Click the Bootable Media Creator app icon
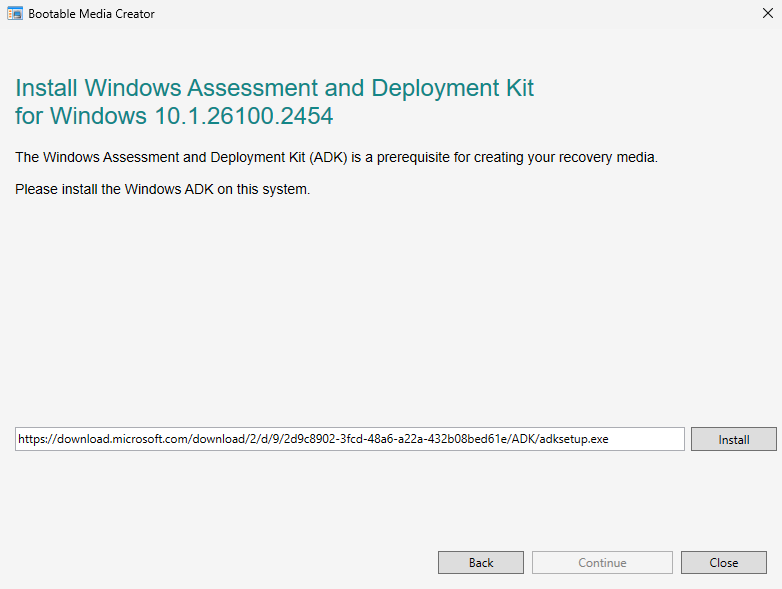Image resolution: width=782 pixels, height=589 pixels. (15, 13)
